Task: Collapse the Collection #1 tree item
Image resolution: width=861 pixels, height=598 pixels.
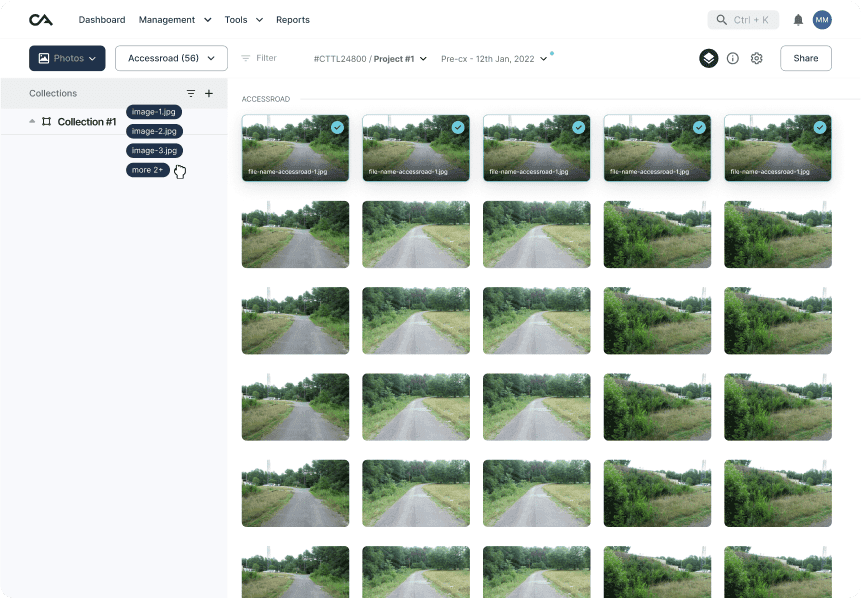Action: [32, 121]
